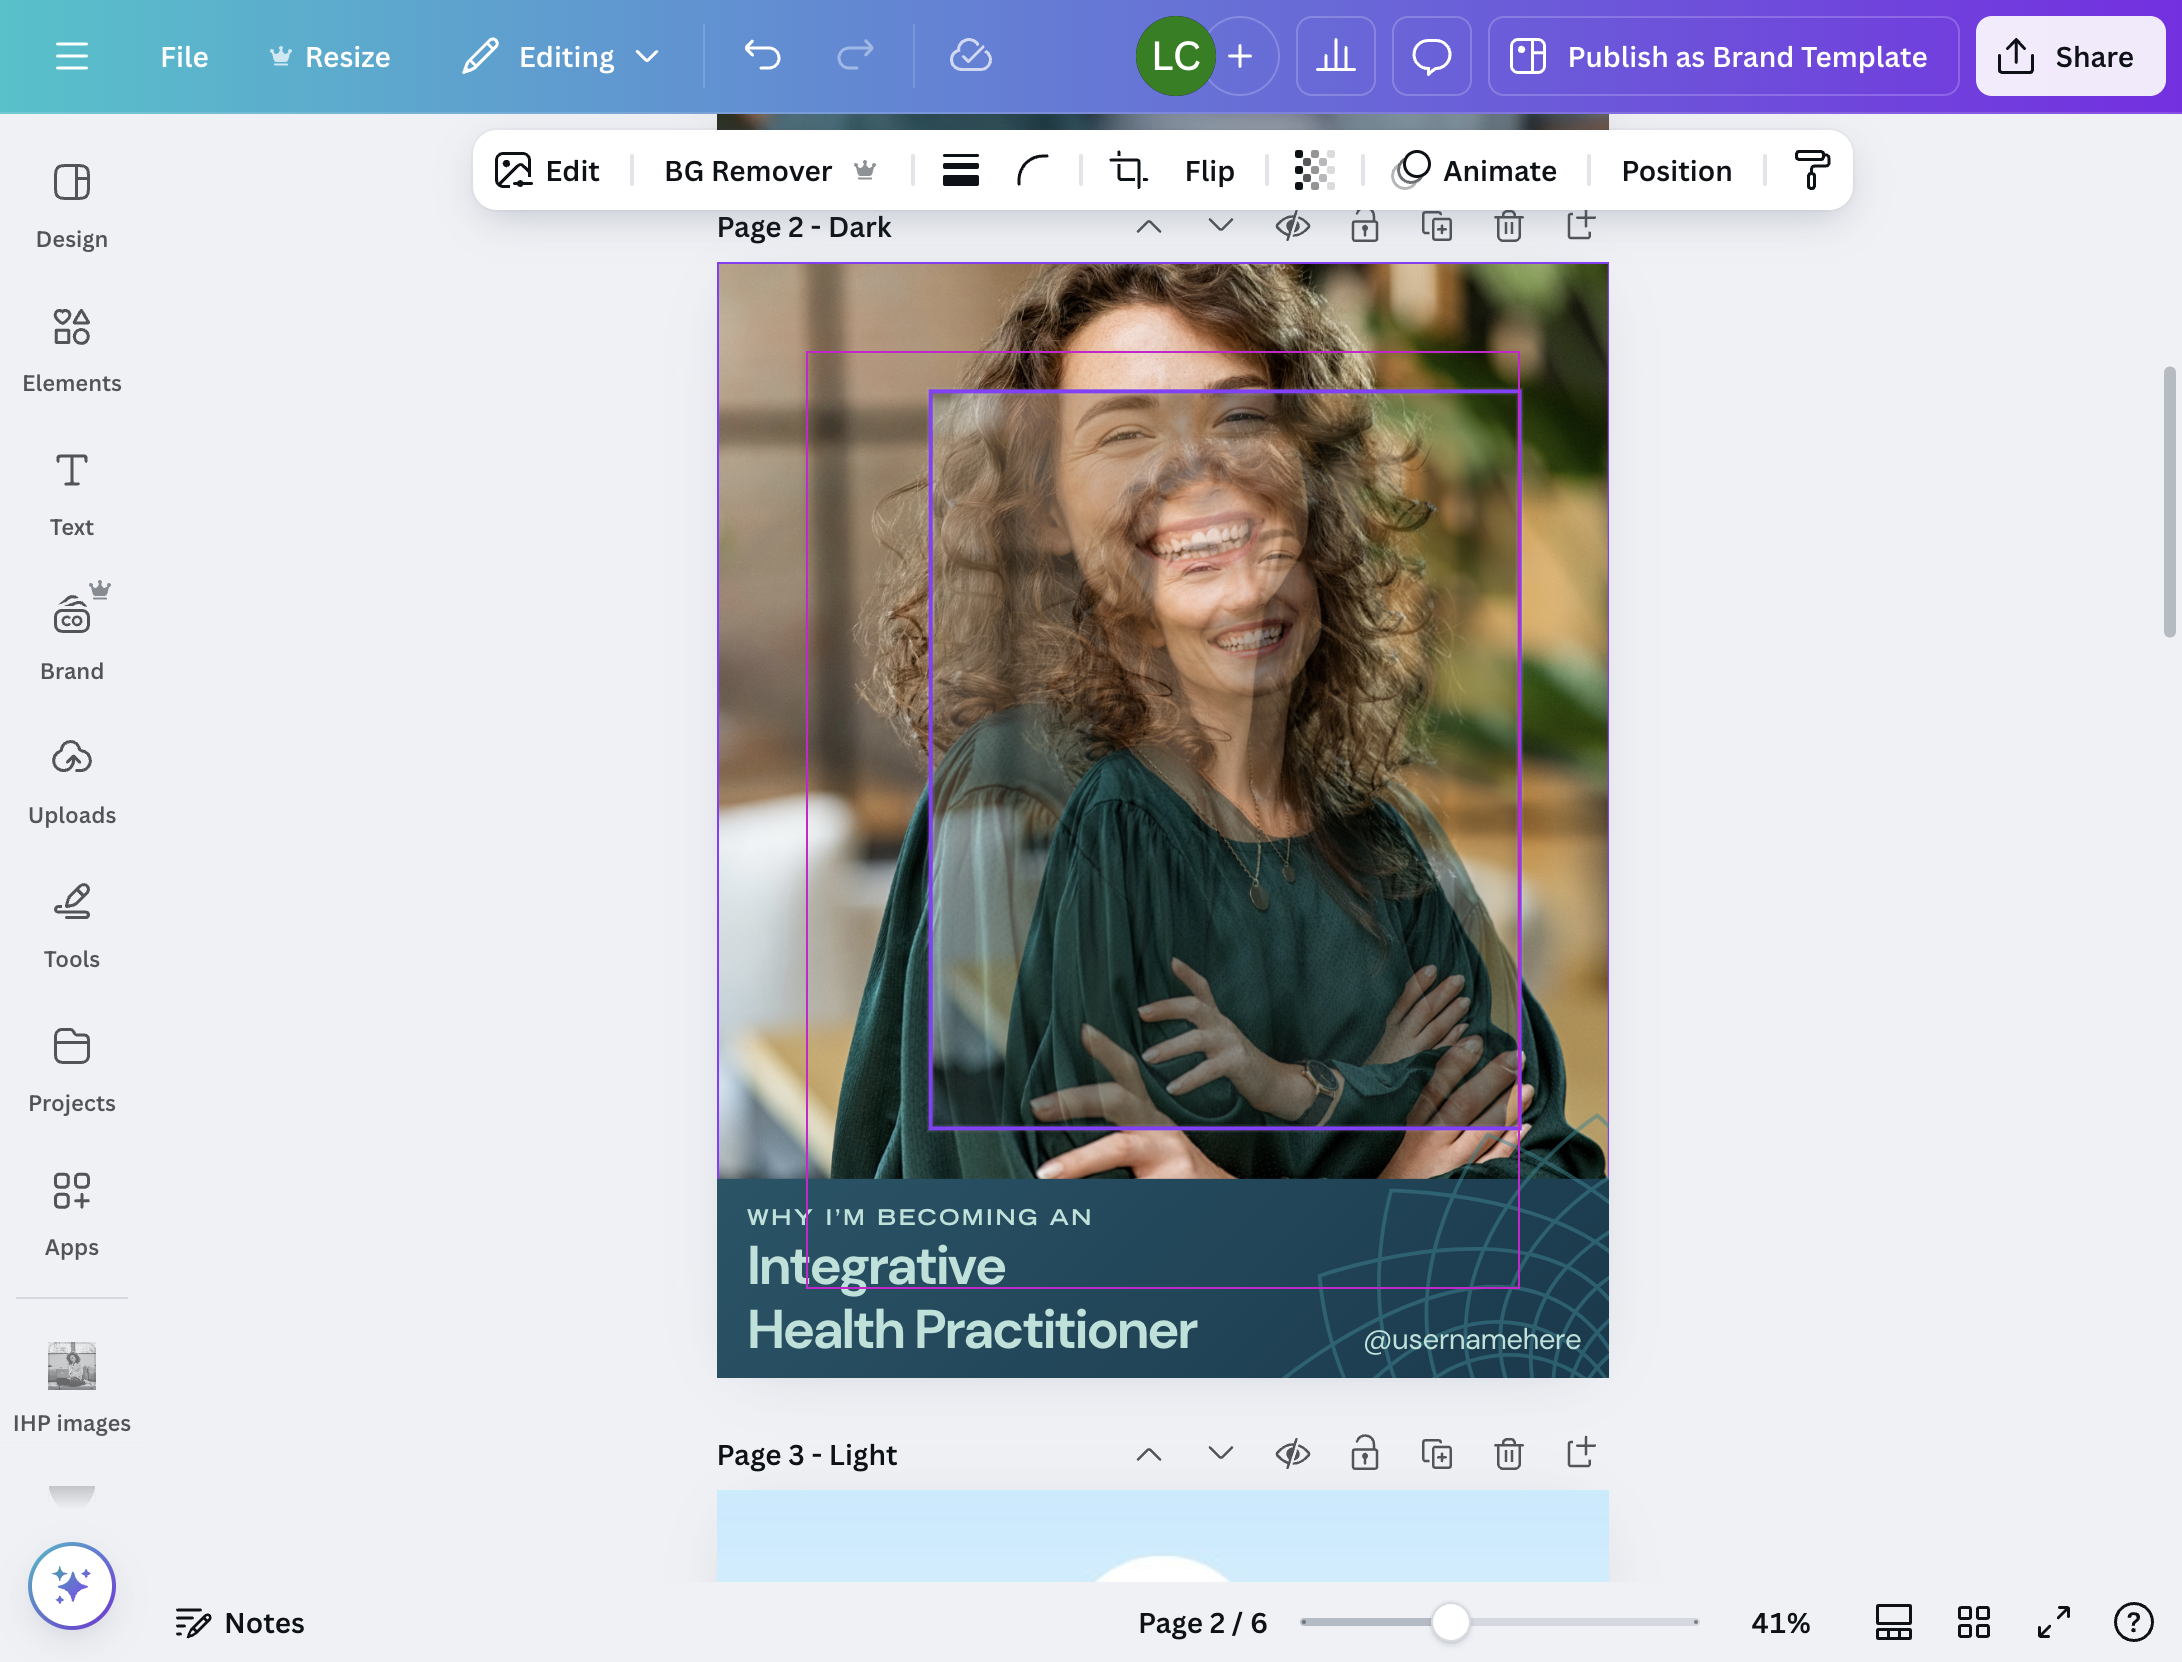The height and width of the screenshot is (1662, 2182).
Task: Open the Design tab
Action: [72, 207]
